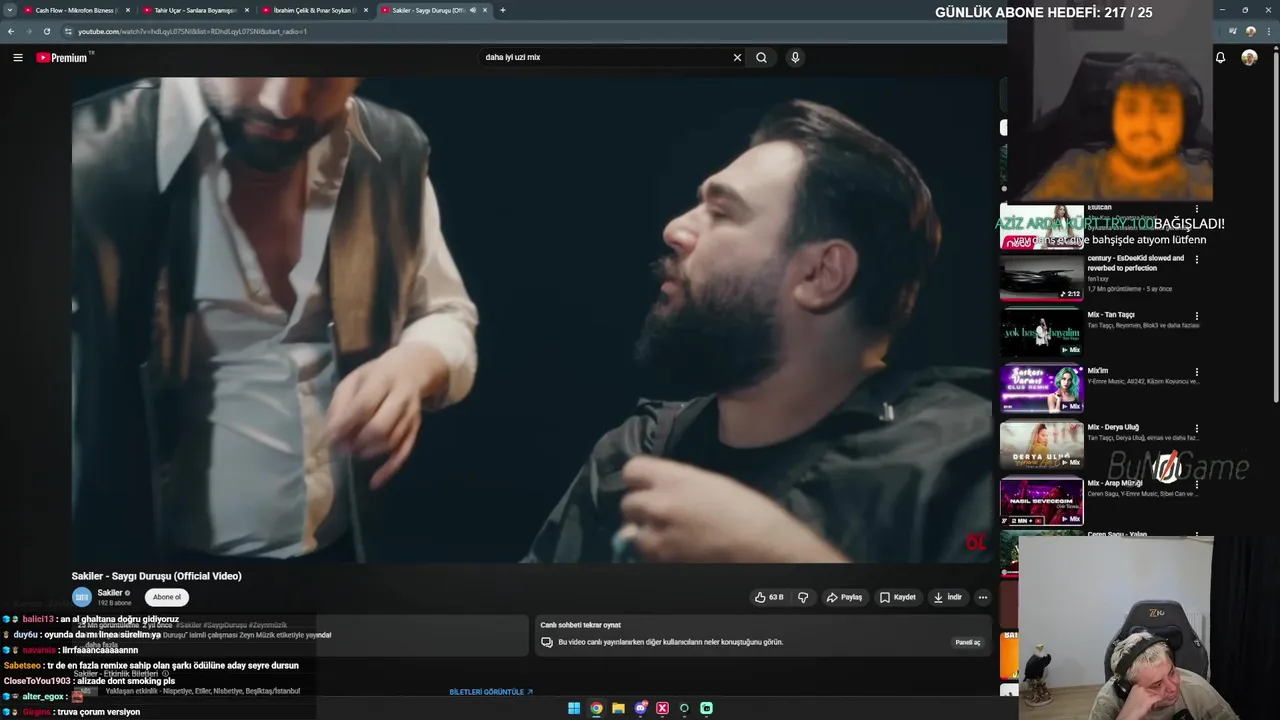Close the Tahir Uçar tab

(247, 10)
